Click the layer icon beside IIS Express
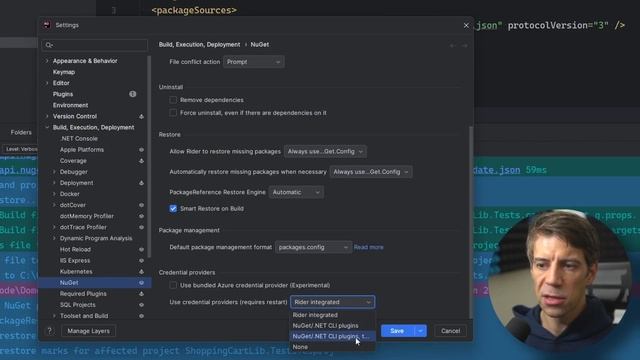This screenshot has height=360, width=640. coord(141,260)
